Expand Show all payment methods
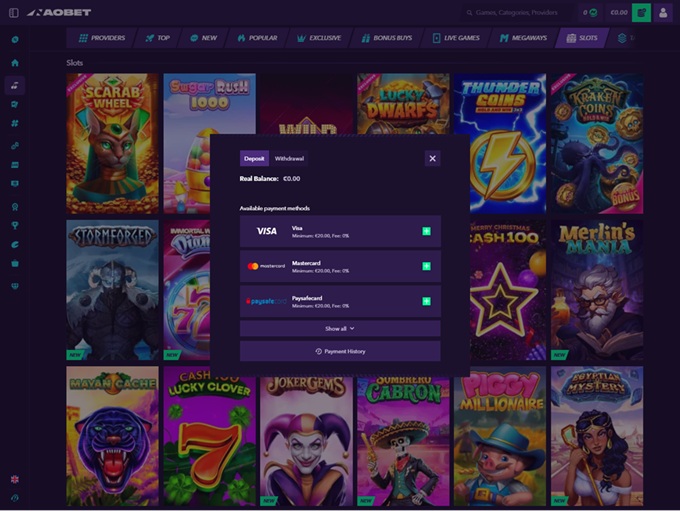The width and height of the screenshot is (680, 511). pyautogui.click(x=340, y=328)
